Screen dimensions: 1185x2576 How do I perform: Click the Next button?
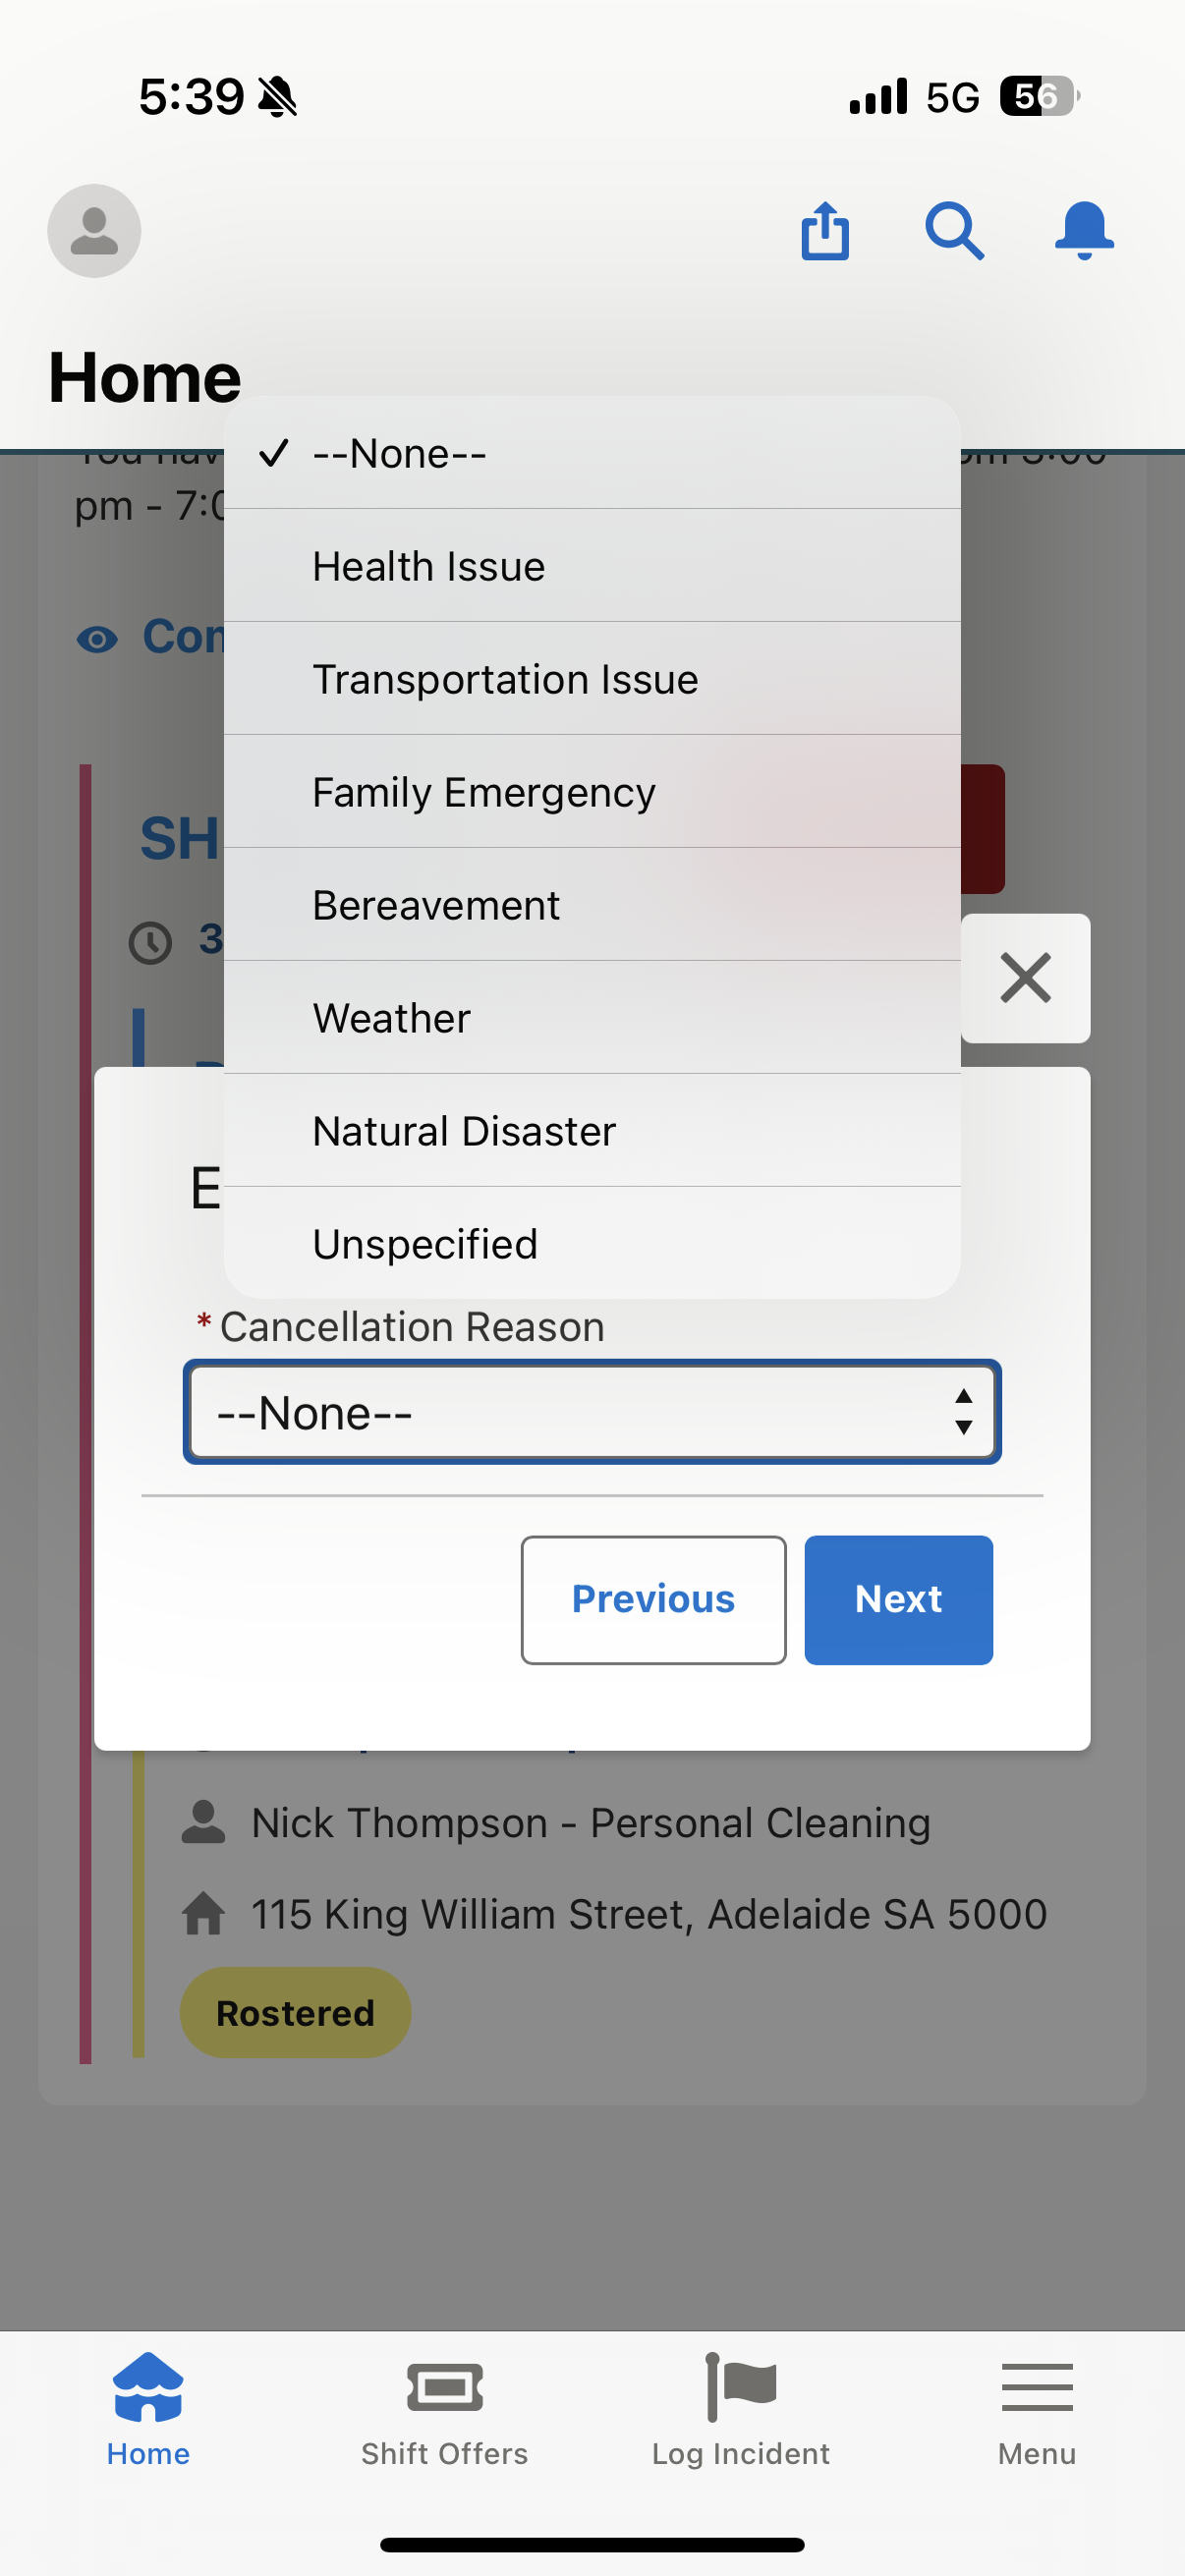[898, 1599]
